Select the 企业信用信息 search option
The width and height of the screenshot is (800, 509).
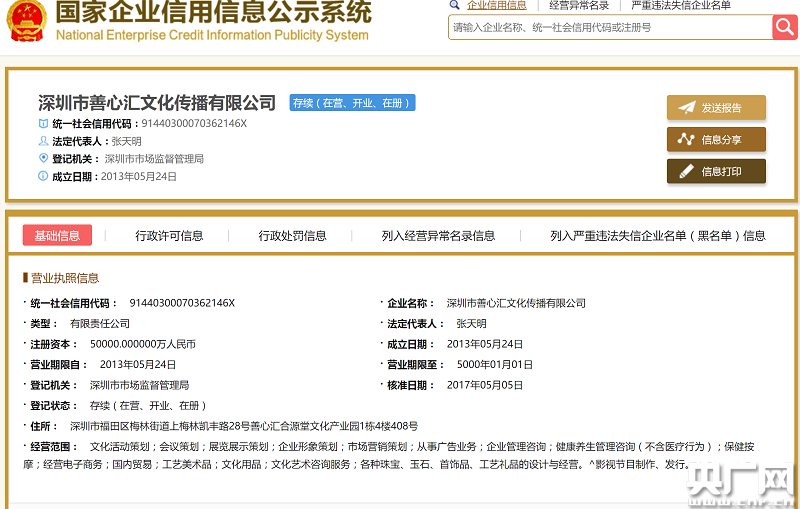[x=496, y=5]
